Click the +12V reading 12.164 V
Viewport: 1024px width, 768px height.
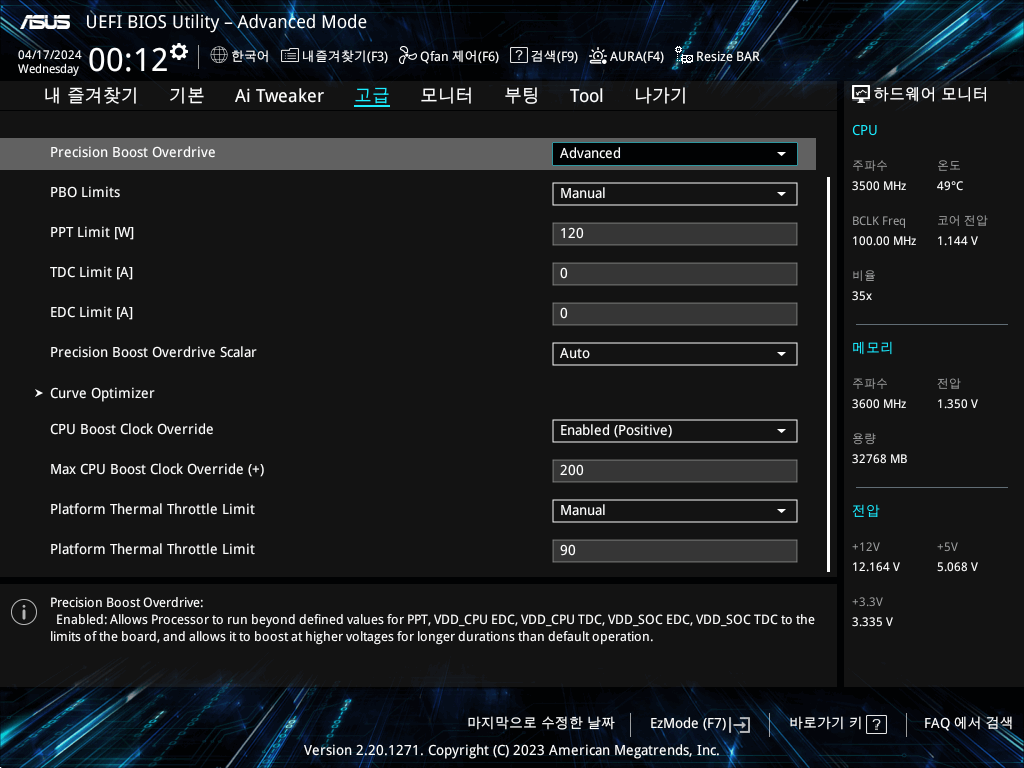click(875, 567)
